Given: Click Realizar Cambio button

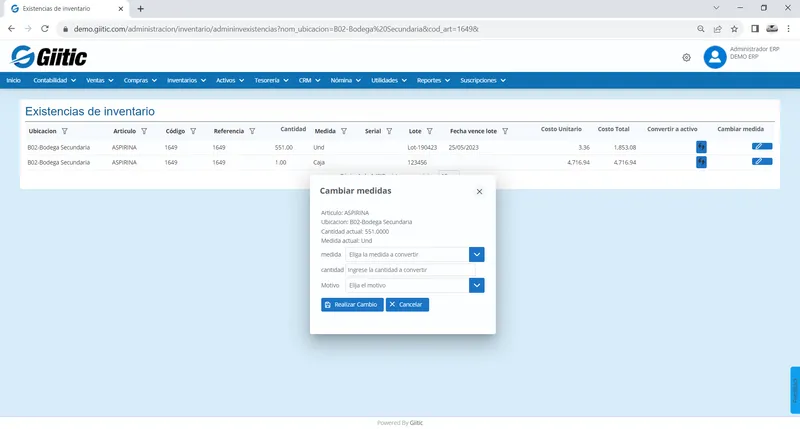Looking at the screenshot, I should [x=352, y=305].
